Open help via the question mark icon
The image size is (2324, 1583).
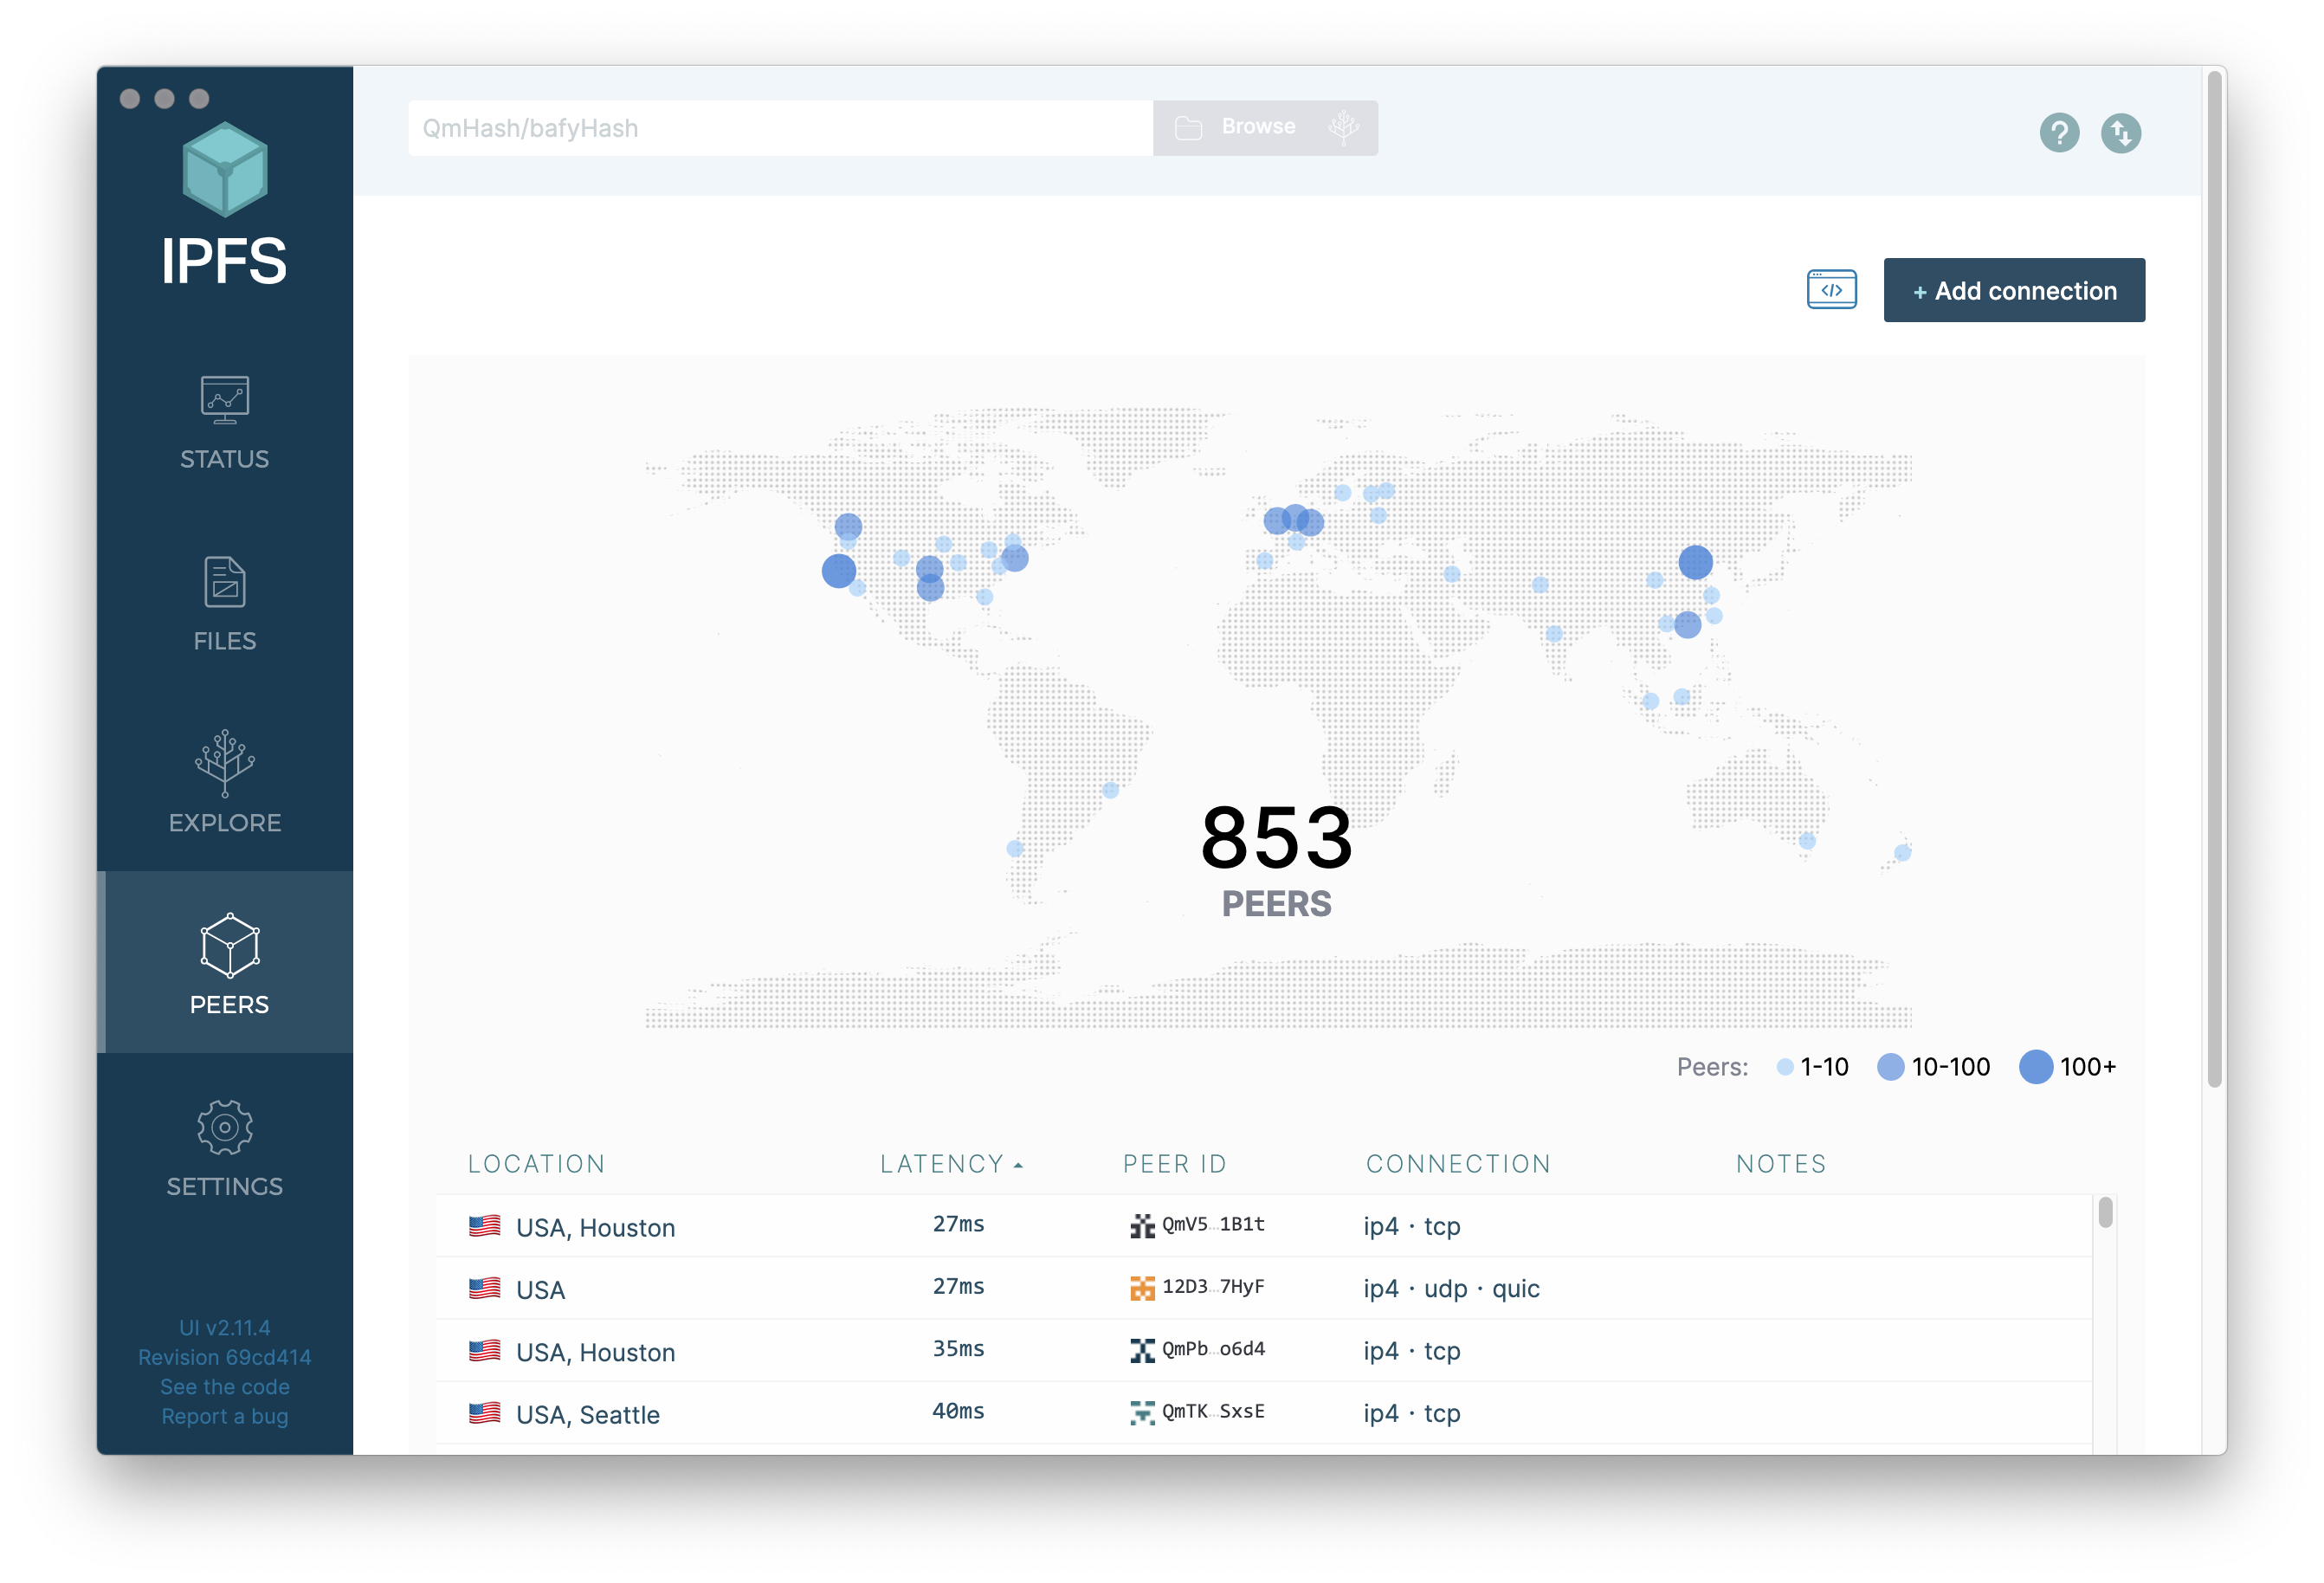point(2059,132)
